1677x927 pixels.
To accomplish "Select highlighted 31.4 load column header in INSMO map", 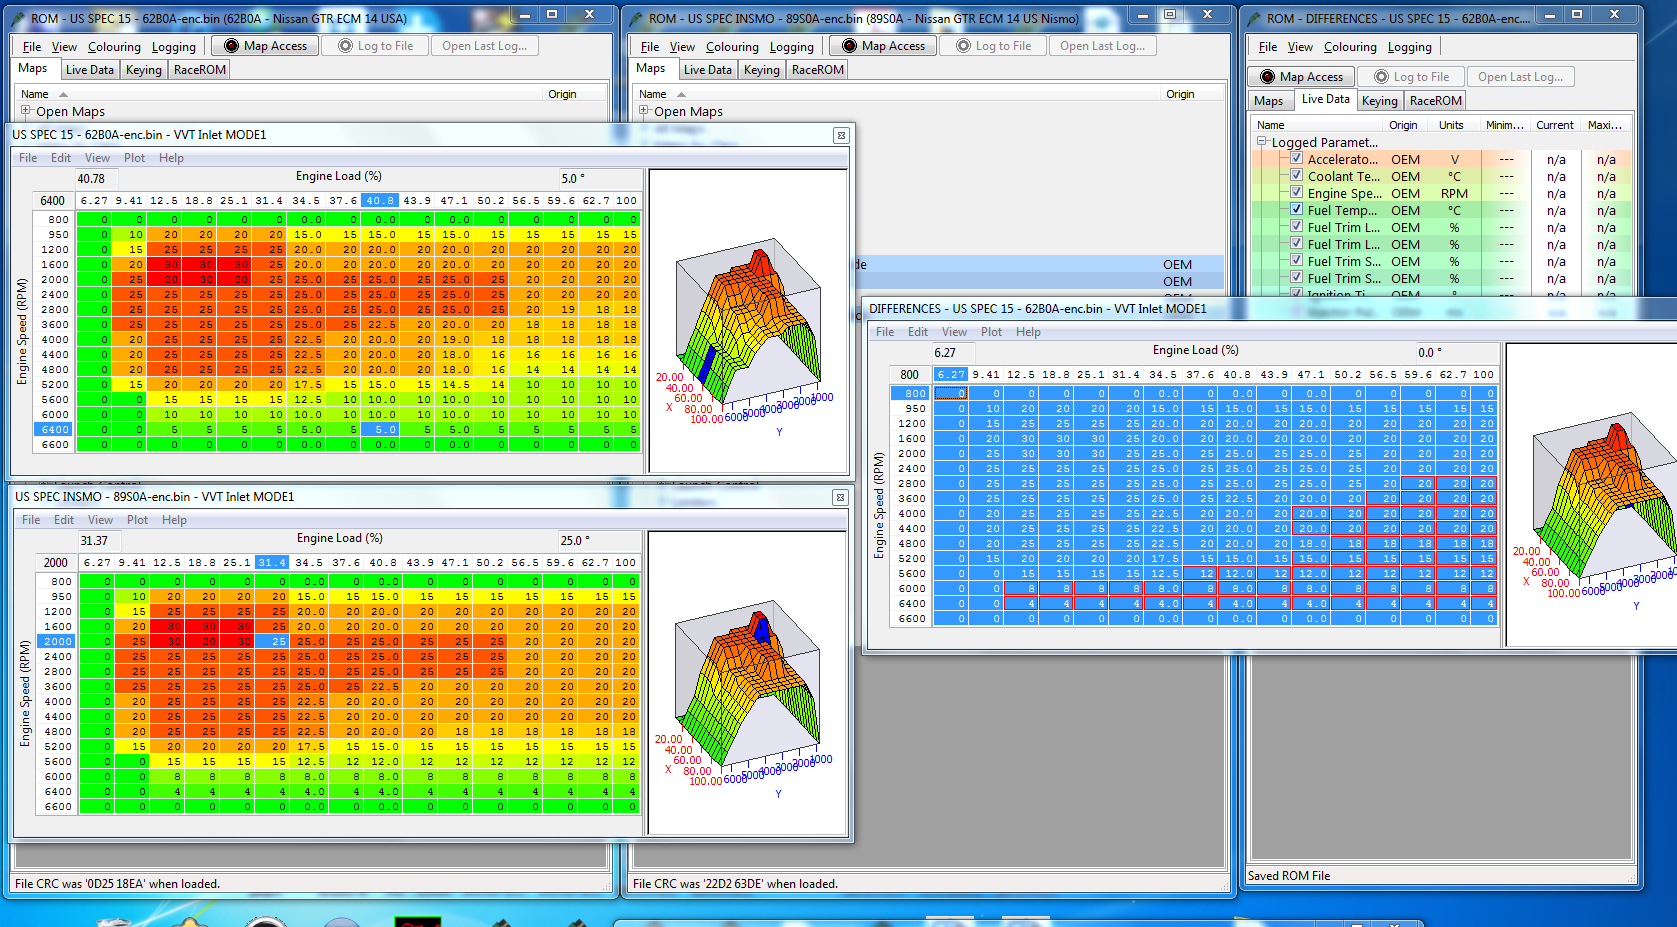I will [272, 563].
